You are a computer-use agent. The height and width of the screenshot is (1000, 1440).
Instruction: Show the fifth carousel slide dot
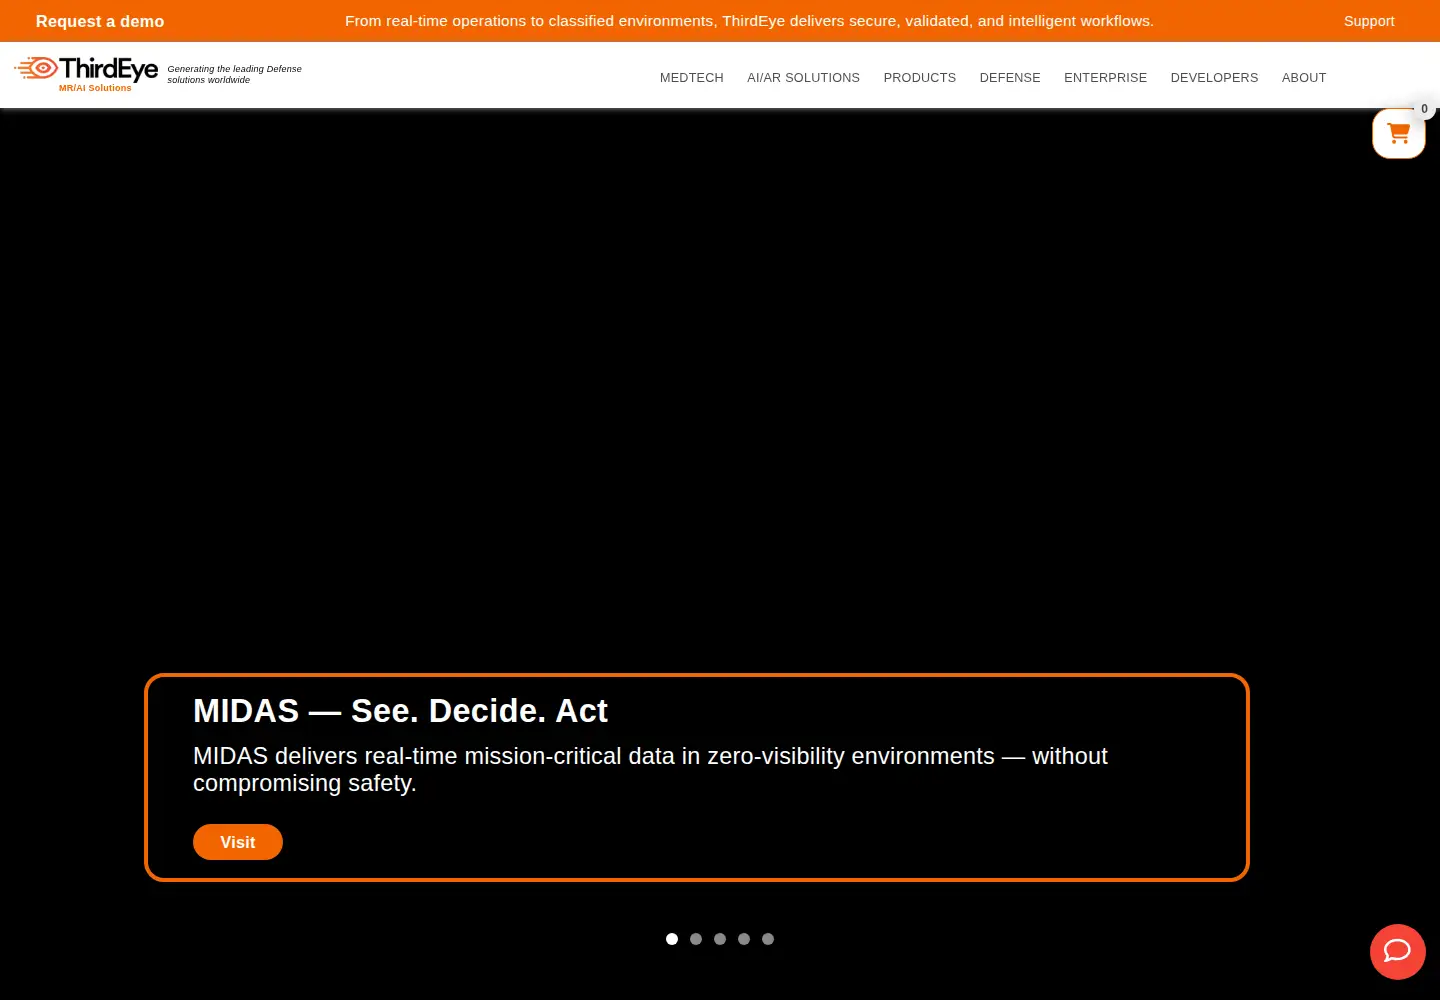(768, 939)
